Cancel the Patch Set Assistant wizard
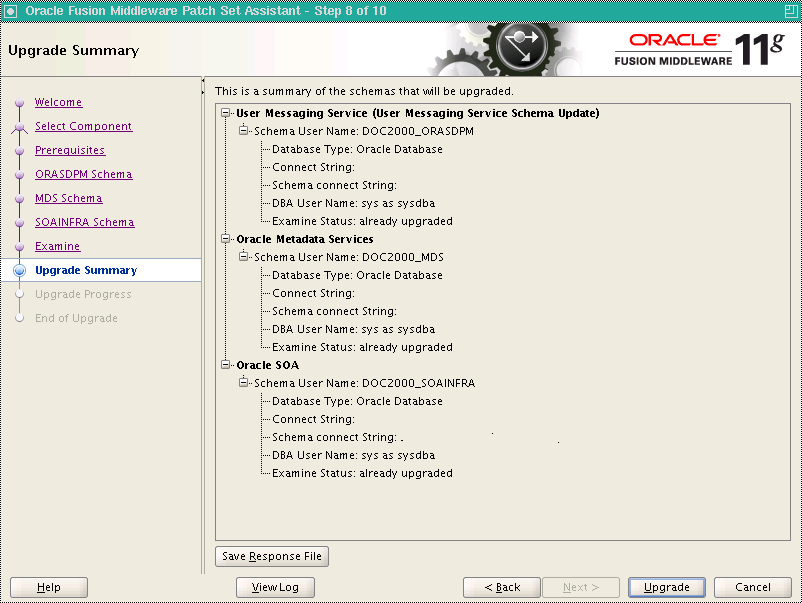802x603 pixels. coord(752,587)
